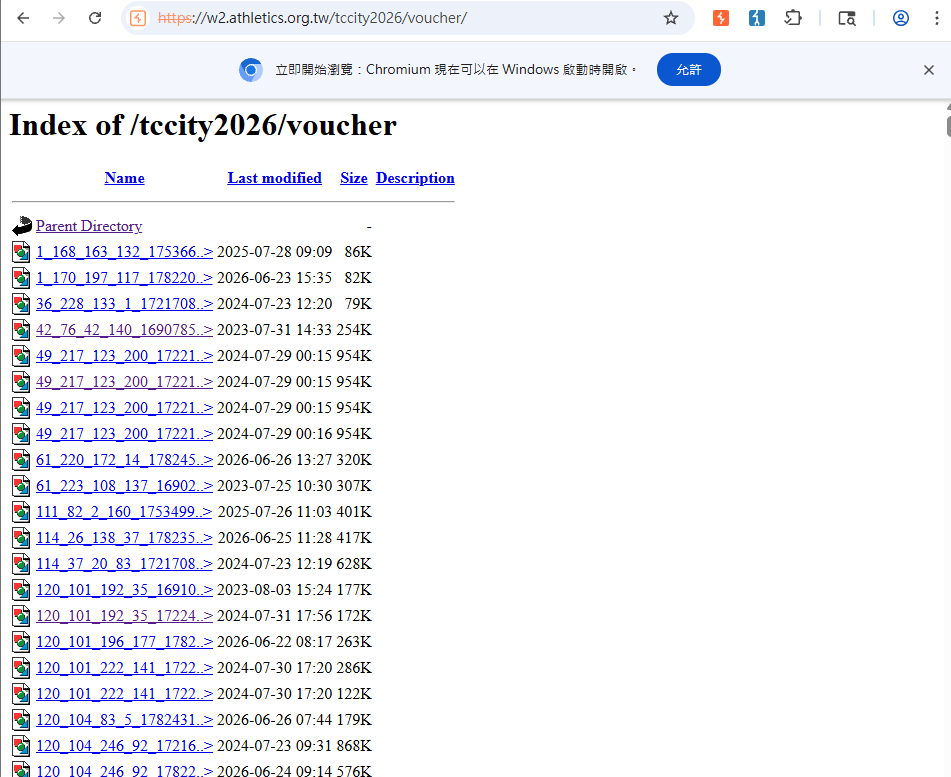951x777 pixels.
Task: Go to Parent Directory link
Action: pos(89,226)
